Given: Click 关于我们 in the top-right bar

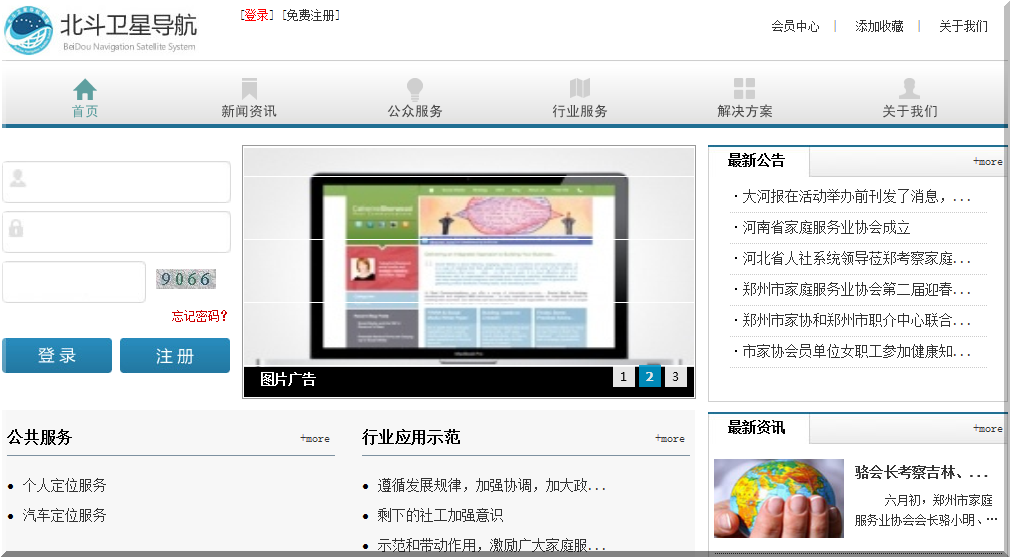Looking at the screenshot, I should [963, 26].
